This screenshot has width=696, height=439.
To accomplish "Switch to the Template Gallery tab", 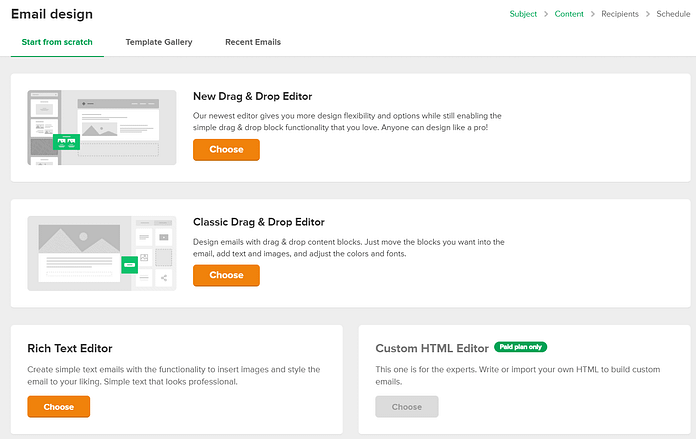I will [159, 42].
